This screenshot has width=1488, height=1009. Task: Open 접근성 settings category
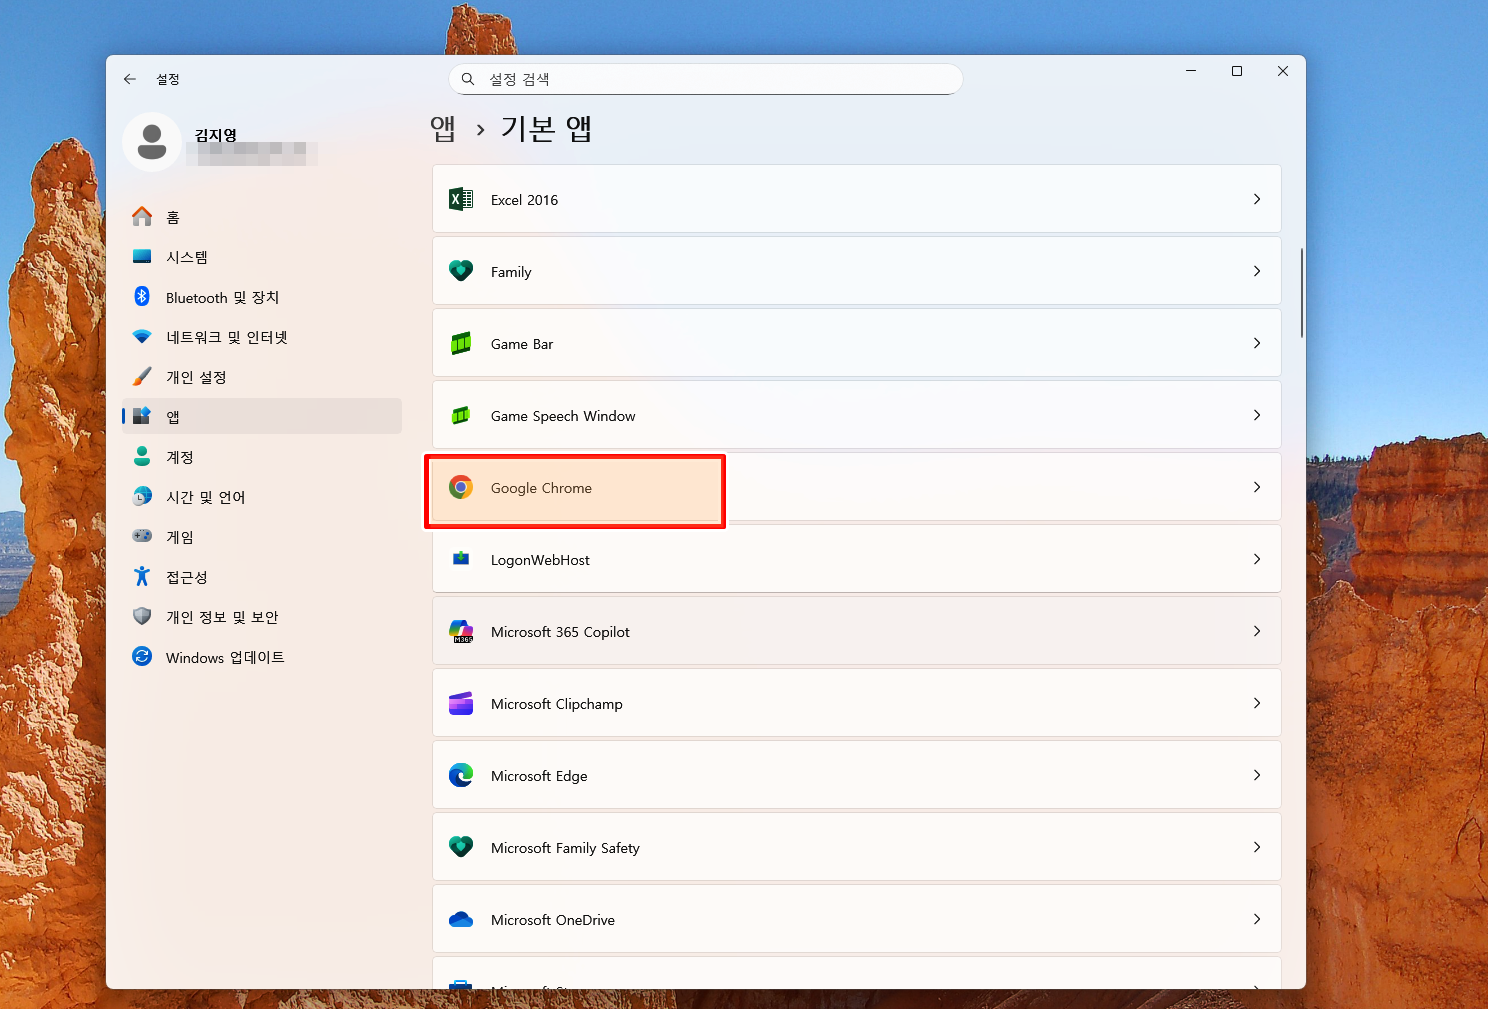coord(262,577)
